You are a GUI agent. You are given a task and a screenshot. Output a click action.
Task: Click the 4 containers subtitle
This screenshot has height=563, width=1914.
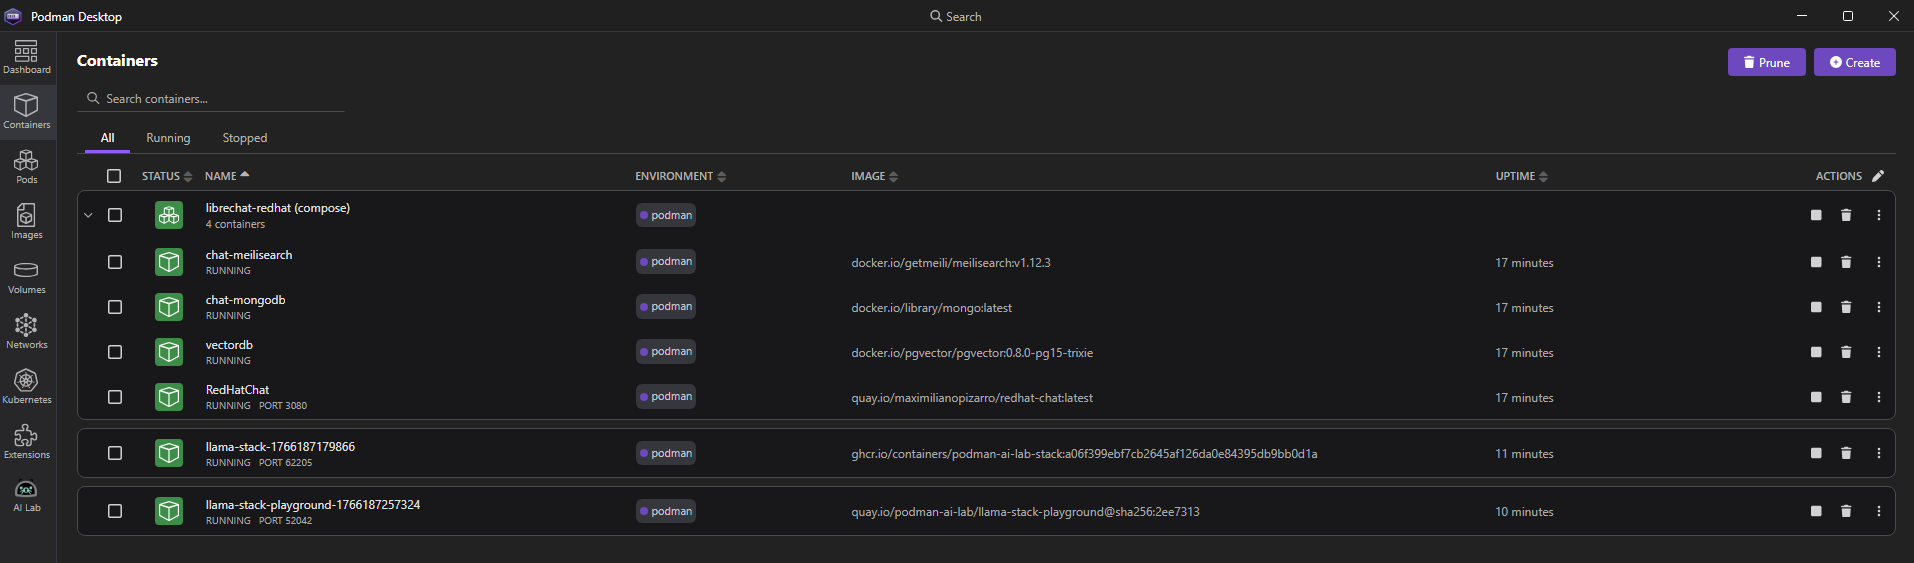tap(235, 224)
